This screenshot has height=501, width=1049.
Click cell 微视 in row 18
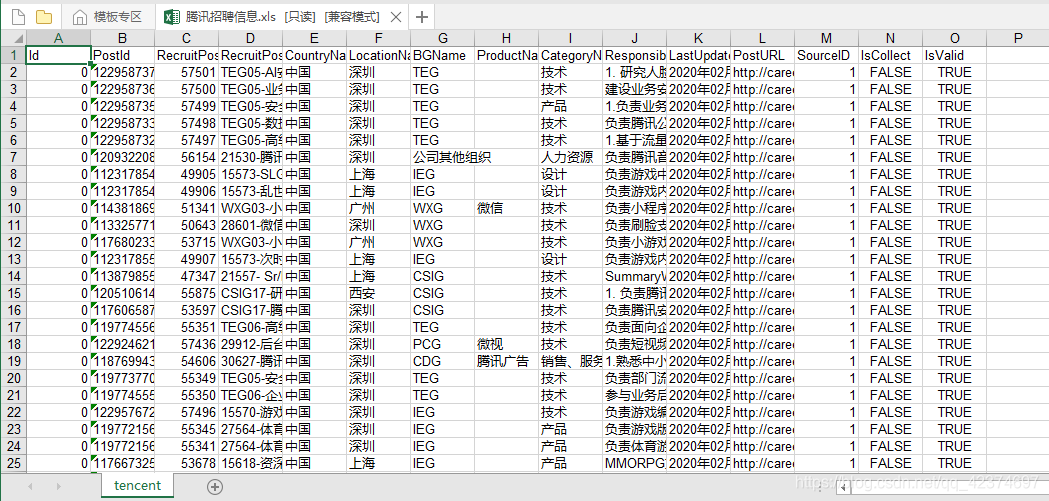(506, 344)
